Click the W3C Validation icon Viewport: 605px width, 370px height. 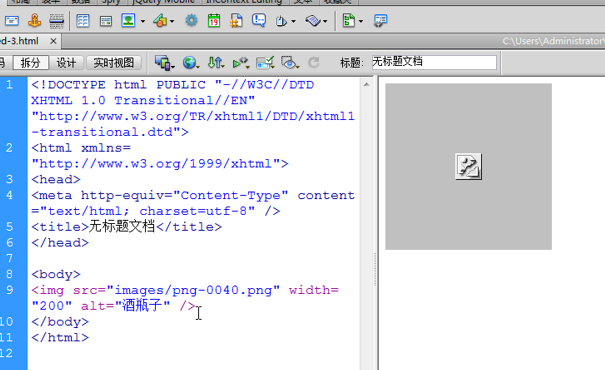[241, 63]
